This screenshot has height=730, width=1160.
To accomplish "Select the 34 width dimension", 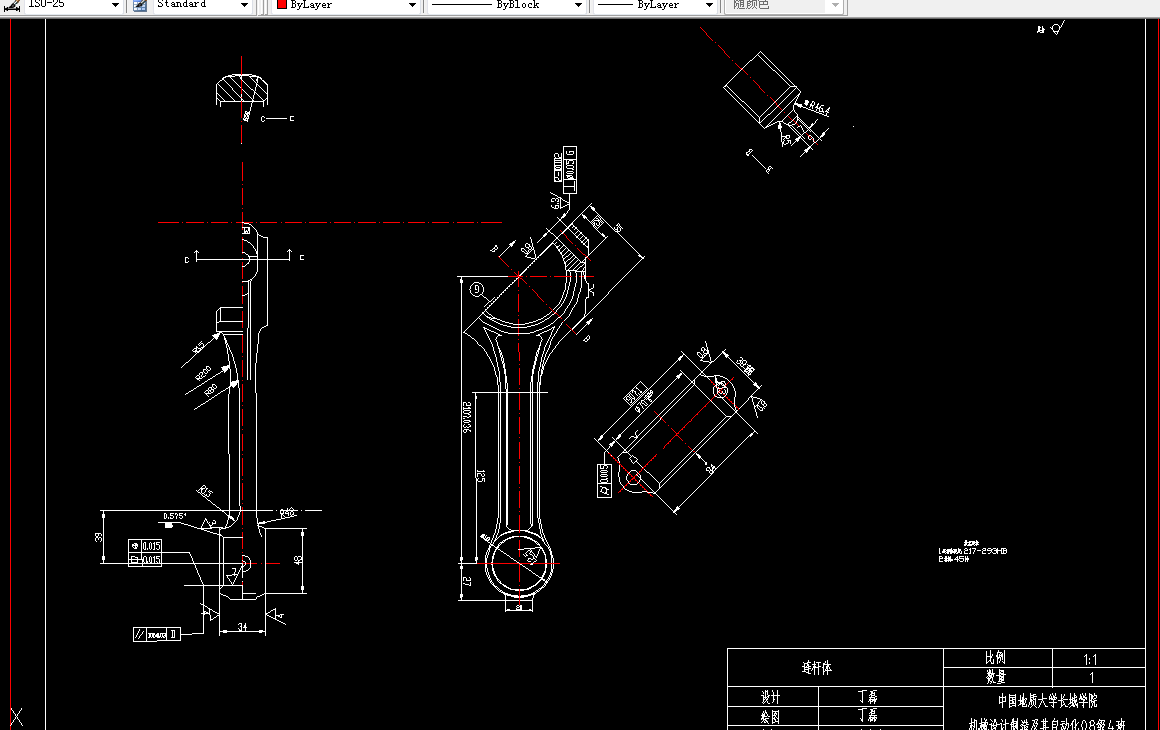I will [243, 627].
